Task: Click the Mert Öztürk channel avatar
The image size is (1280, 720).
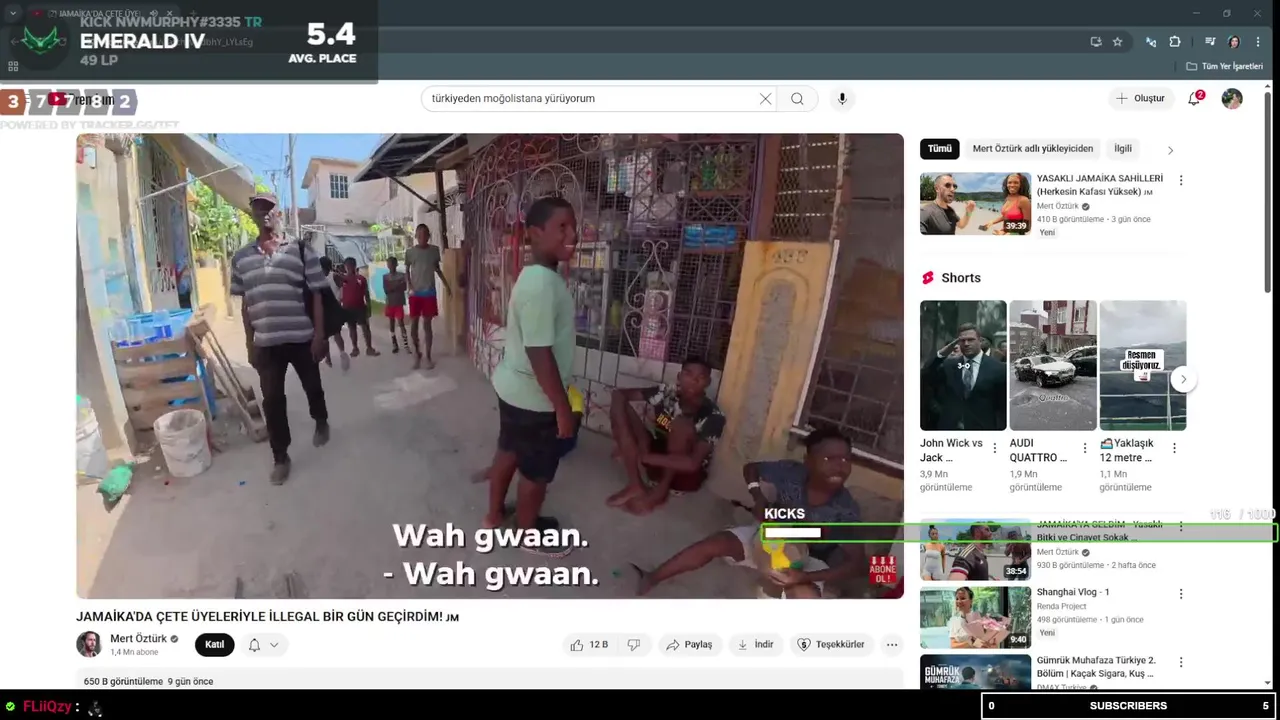Action: [x=89, y=644]
